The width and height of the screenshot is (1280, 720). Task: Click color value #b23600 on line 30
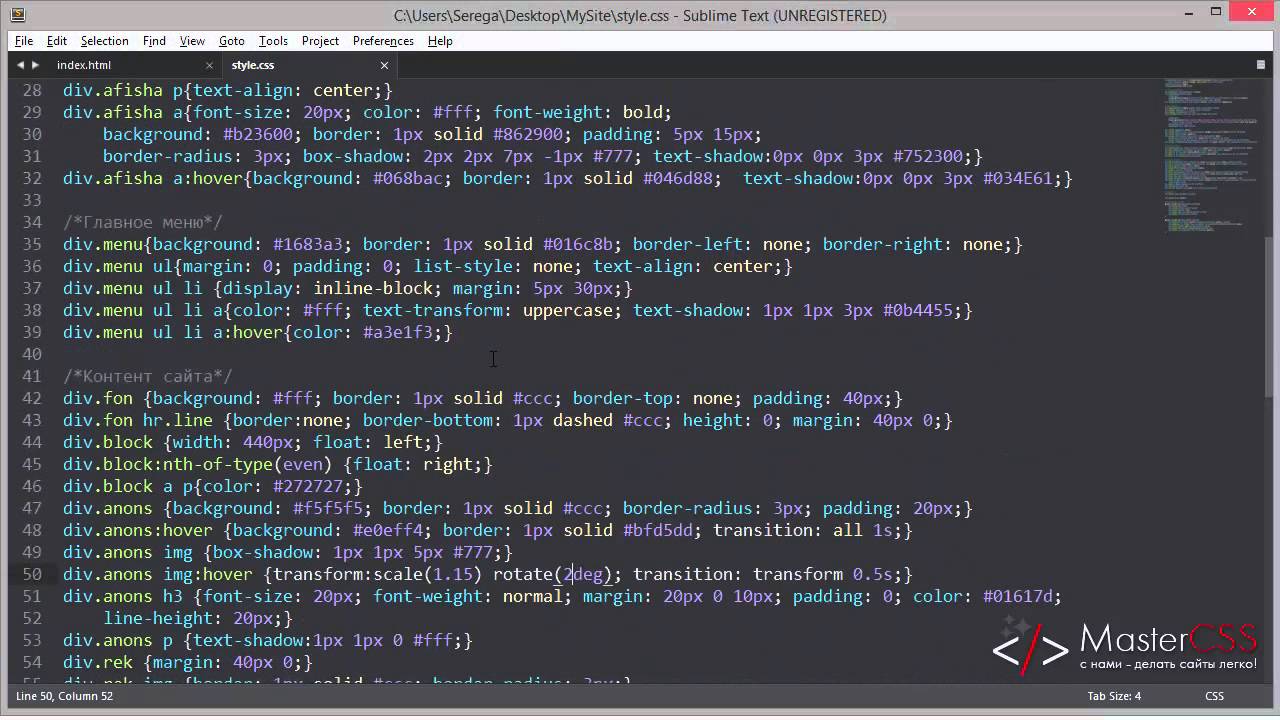click(257, 134)
